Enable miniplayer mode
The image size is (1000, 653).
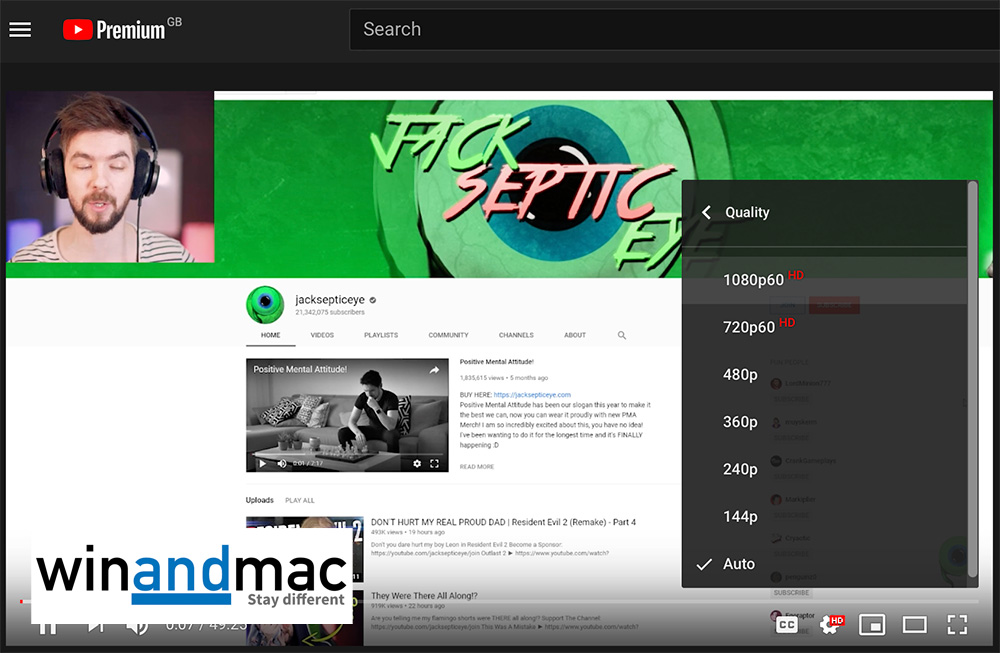[872, 625]
